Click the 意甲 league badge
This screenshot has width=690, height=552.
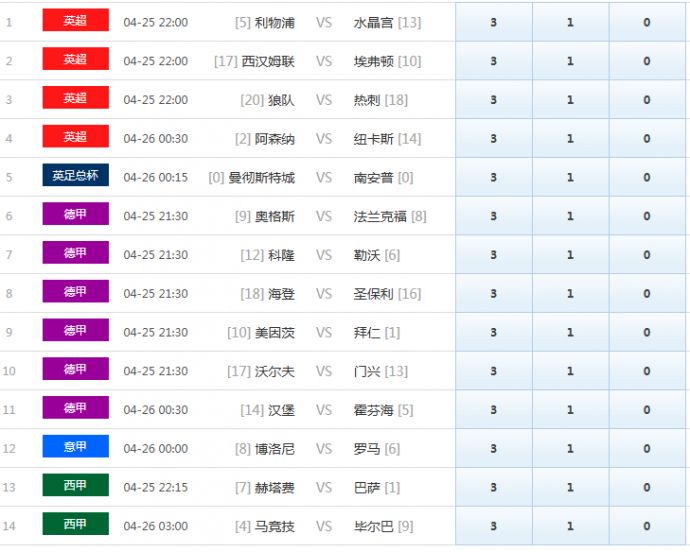[x=75, y=448]
